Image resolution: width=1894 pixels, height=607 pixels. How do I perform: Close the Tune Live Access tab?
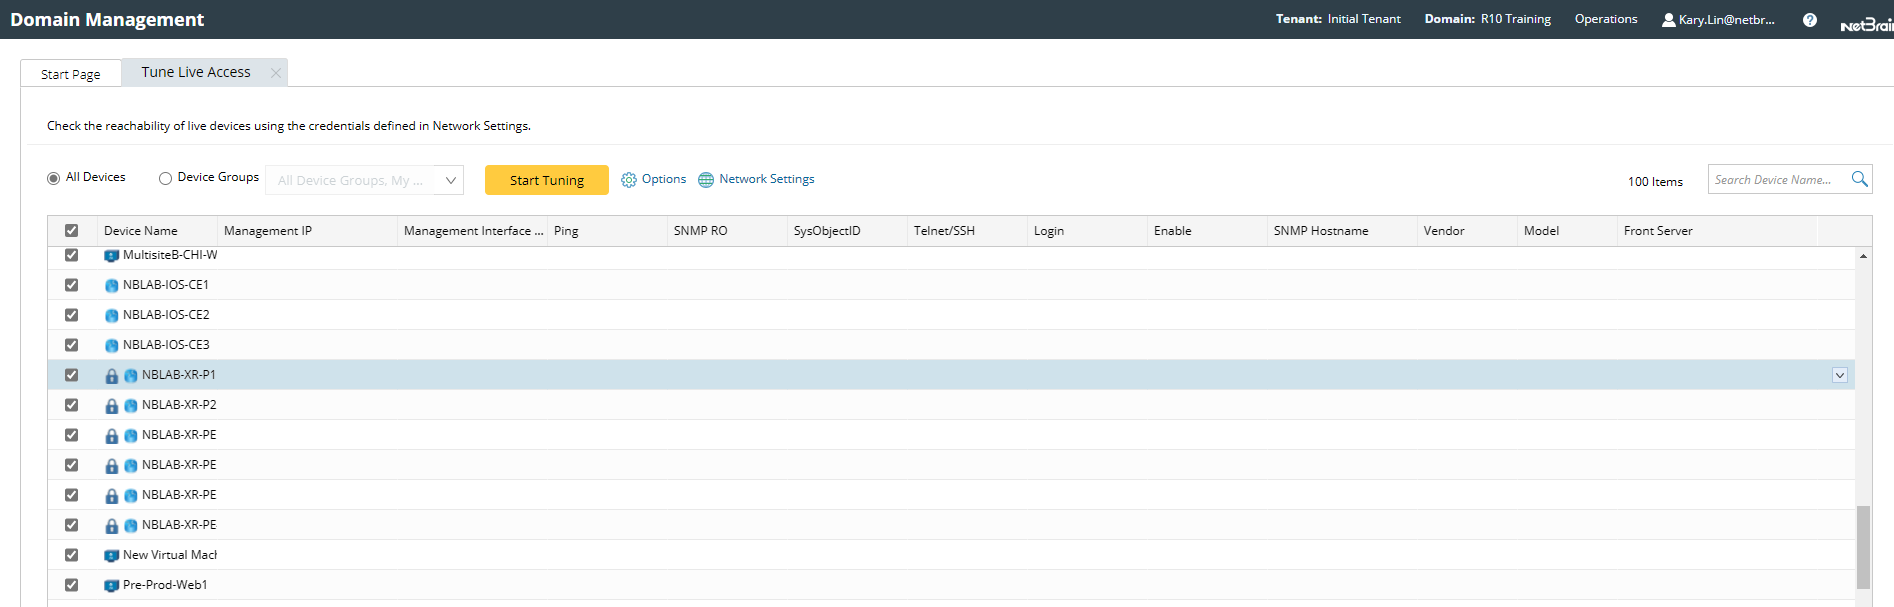[275, 73]
